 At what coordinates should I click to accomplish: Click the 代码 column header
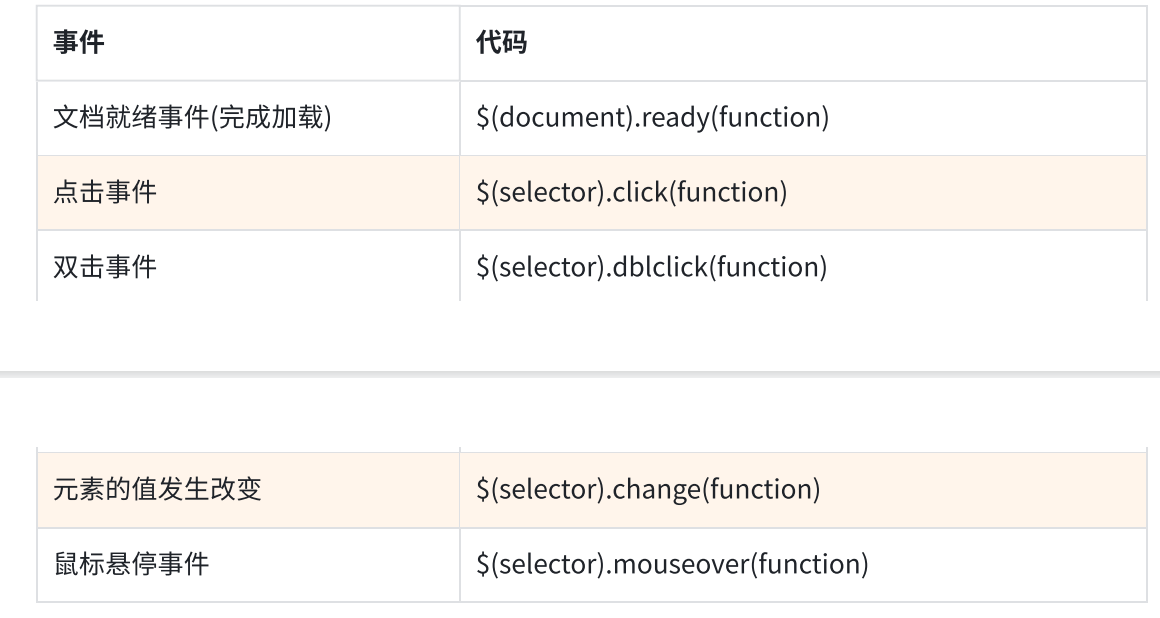pyautogui.click(x=502, y=44)
